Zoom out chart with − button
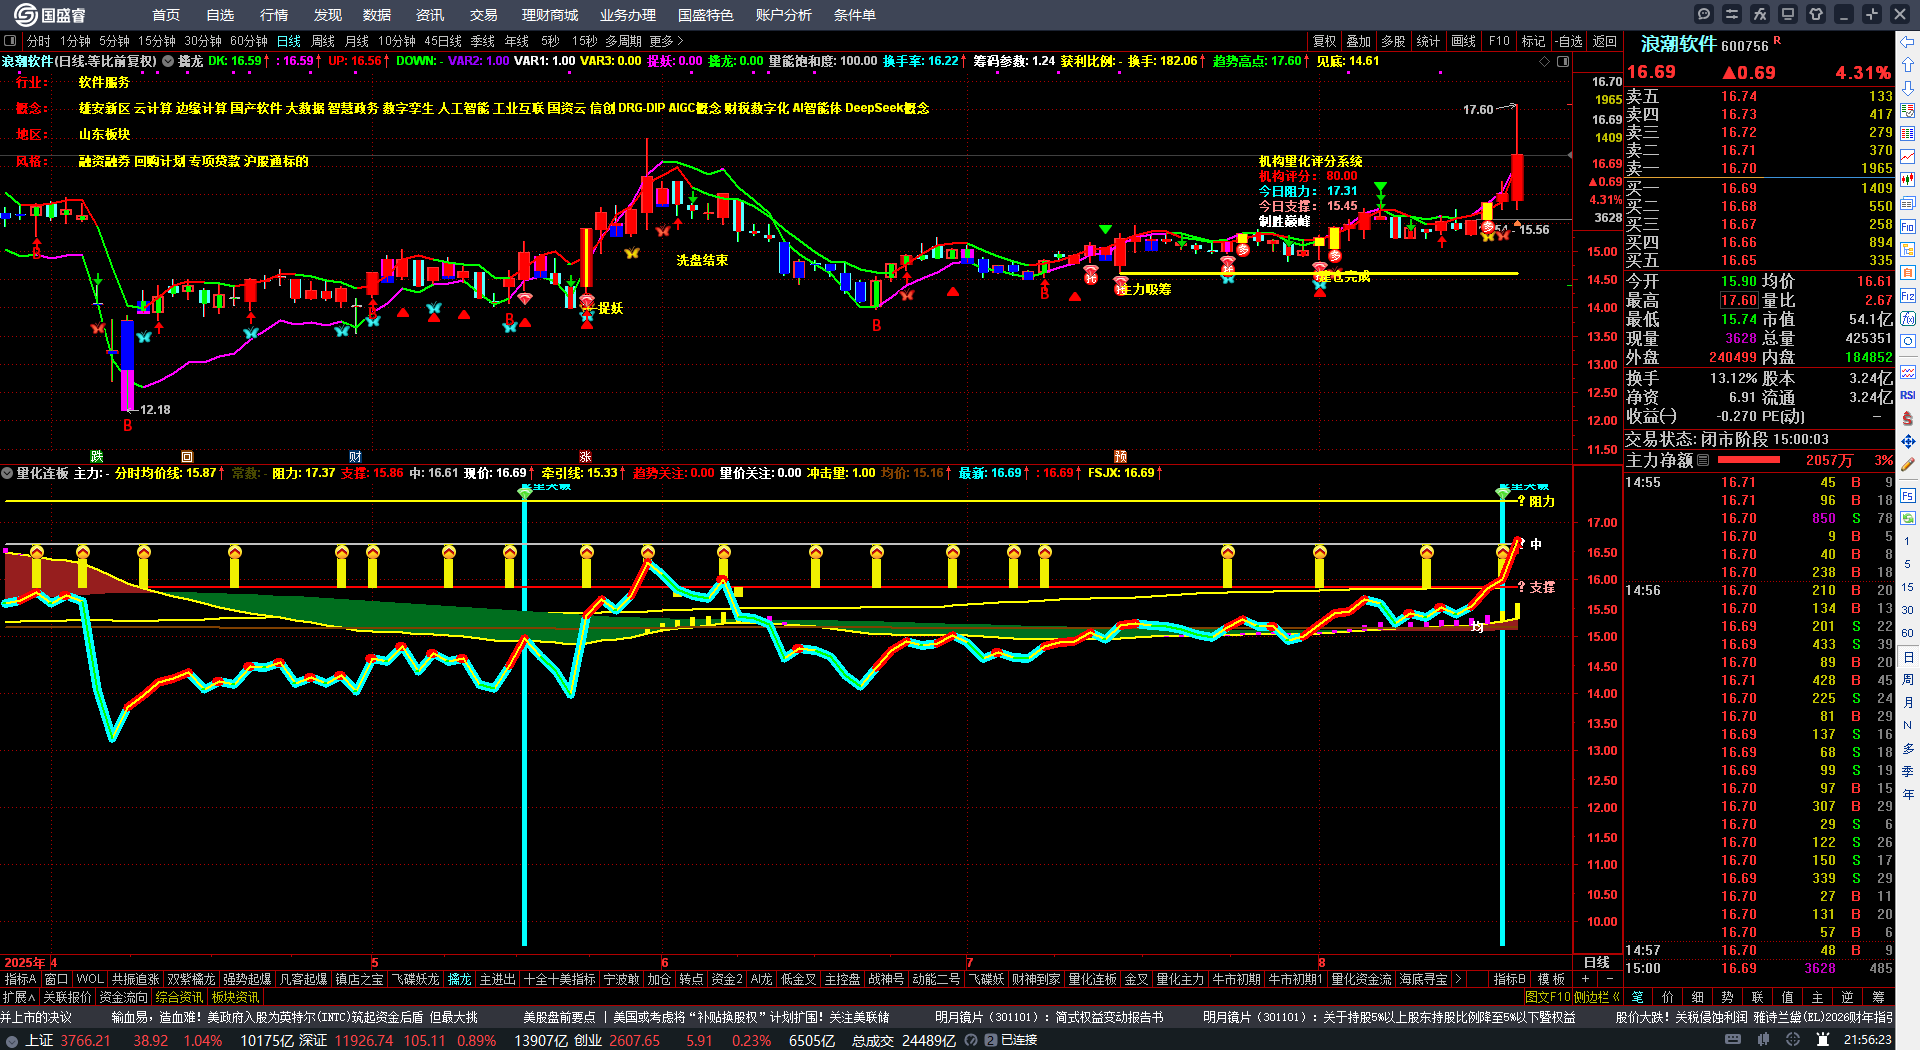Screen dimensions: 1920x1050 click(1609, 979)
